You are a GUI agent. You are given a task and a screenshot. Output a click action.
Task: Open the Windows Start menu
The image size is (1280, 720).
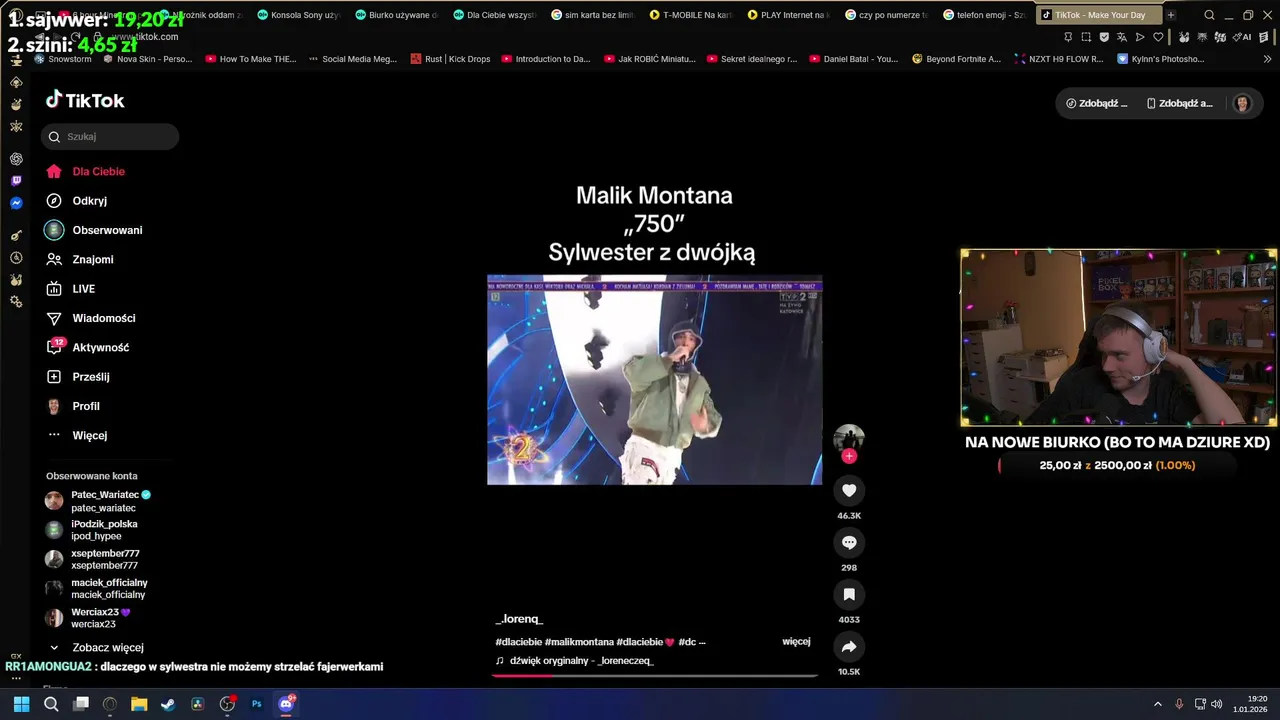21,704
